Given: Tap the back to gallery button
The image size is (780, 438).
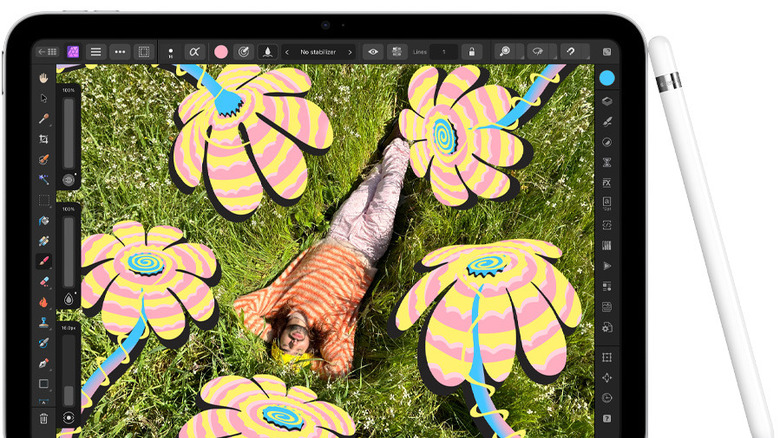Looking at the screenshot, I should pyautogui.click(x=46, y=51).
